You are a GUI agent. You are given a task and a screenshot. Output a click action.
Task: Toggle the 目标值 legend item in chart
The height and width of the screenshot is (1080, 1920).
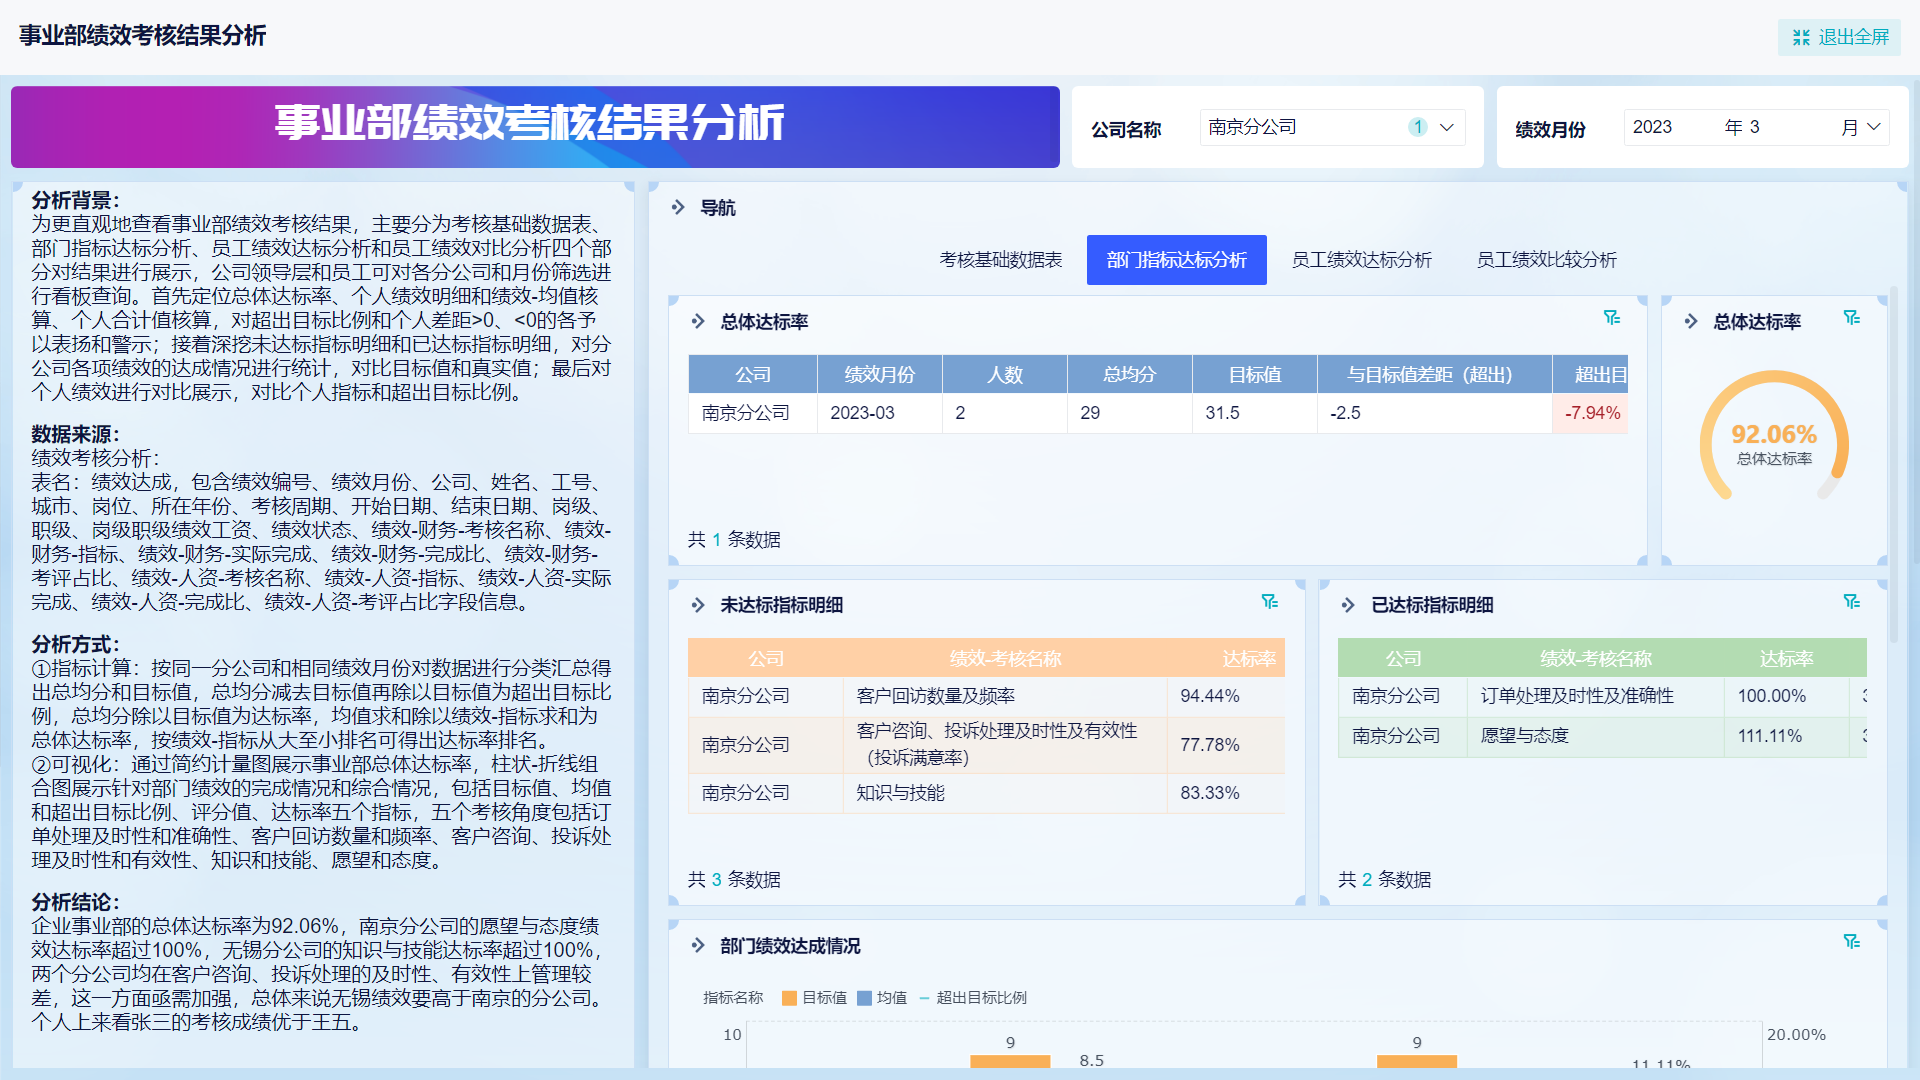[814, 998]
